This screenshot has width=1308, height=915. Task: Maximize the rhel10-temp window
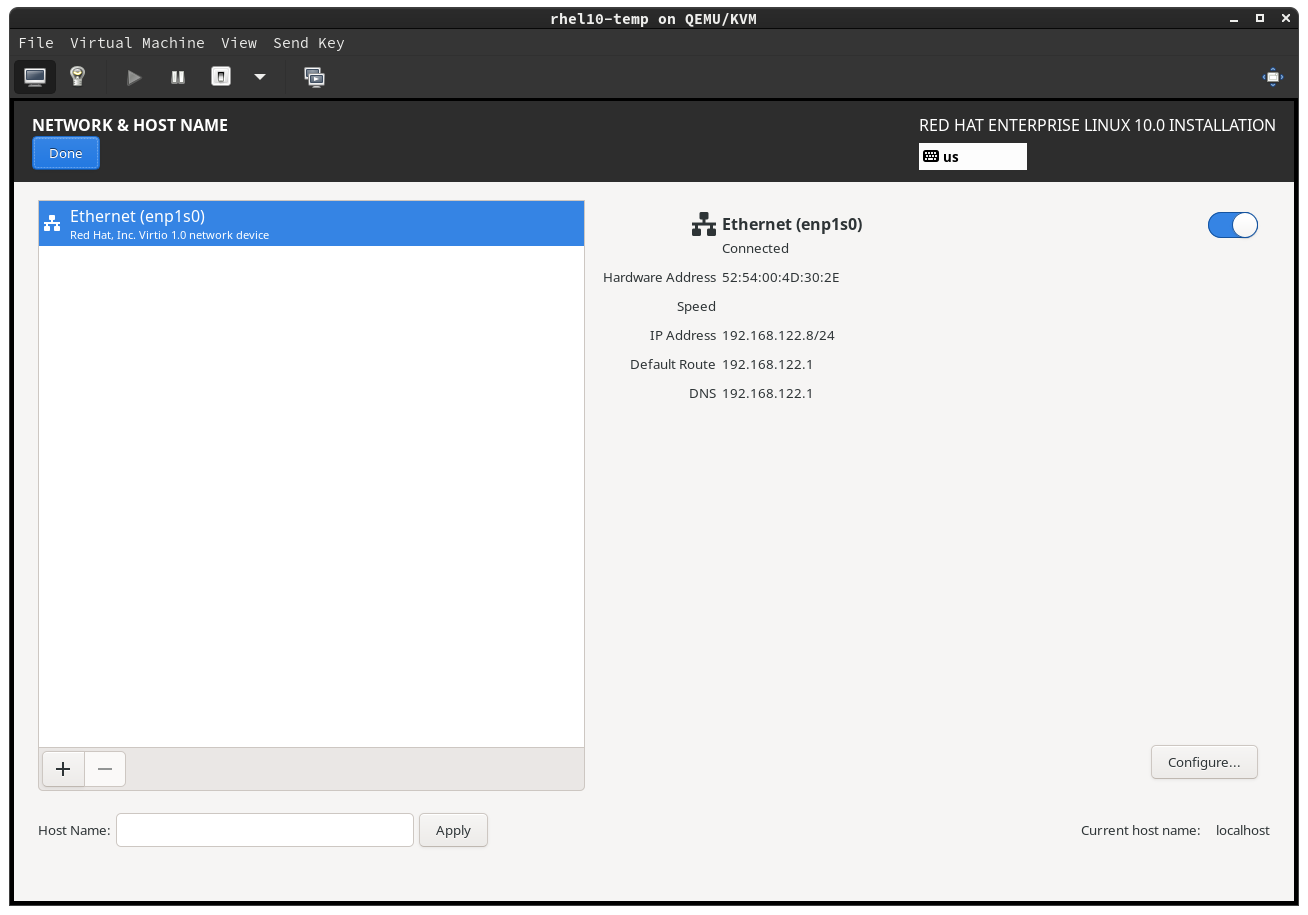pyautogui.click(x=1259, y=18)
